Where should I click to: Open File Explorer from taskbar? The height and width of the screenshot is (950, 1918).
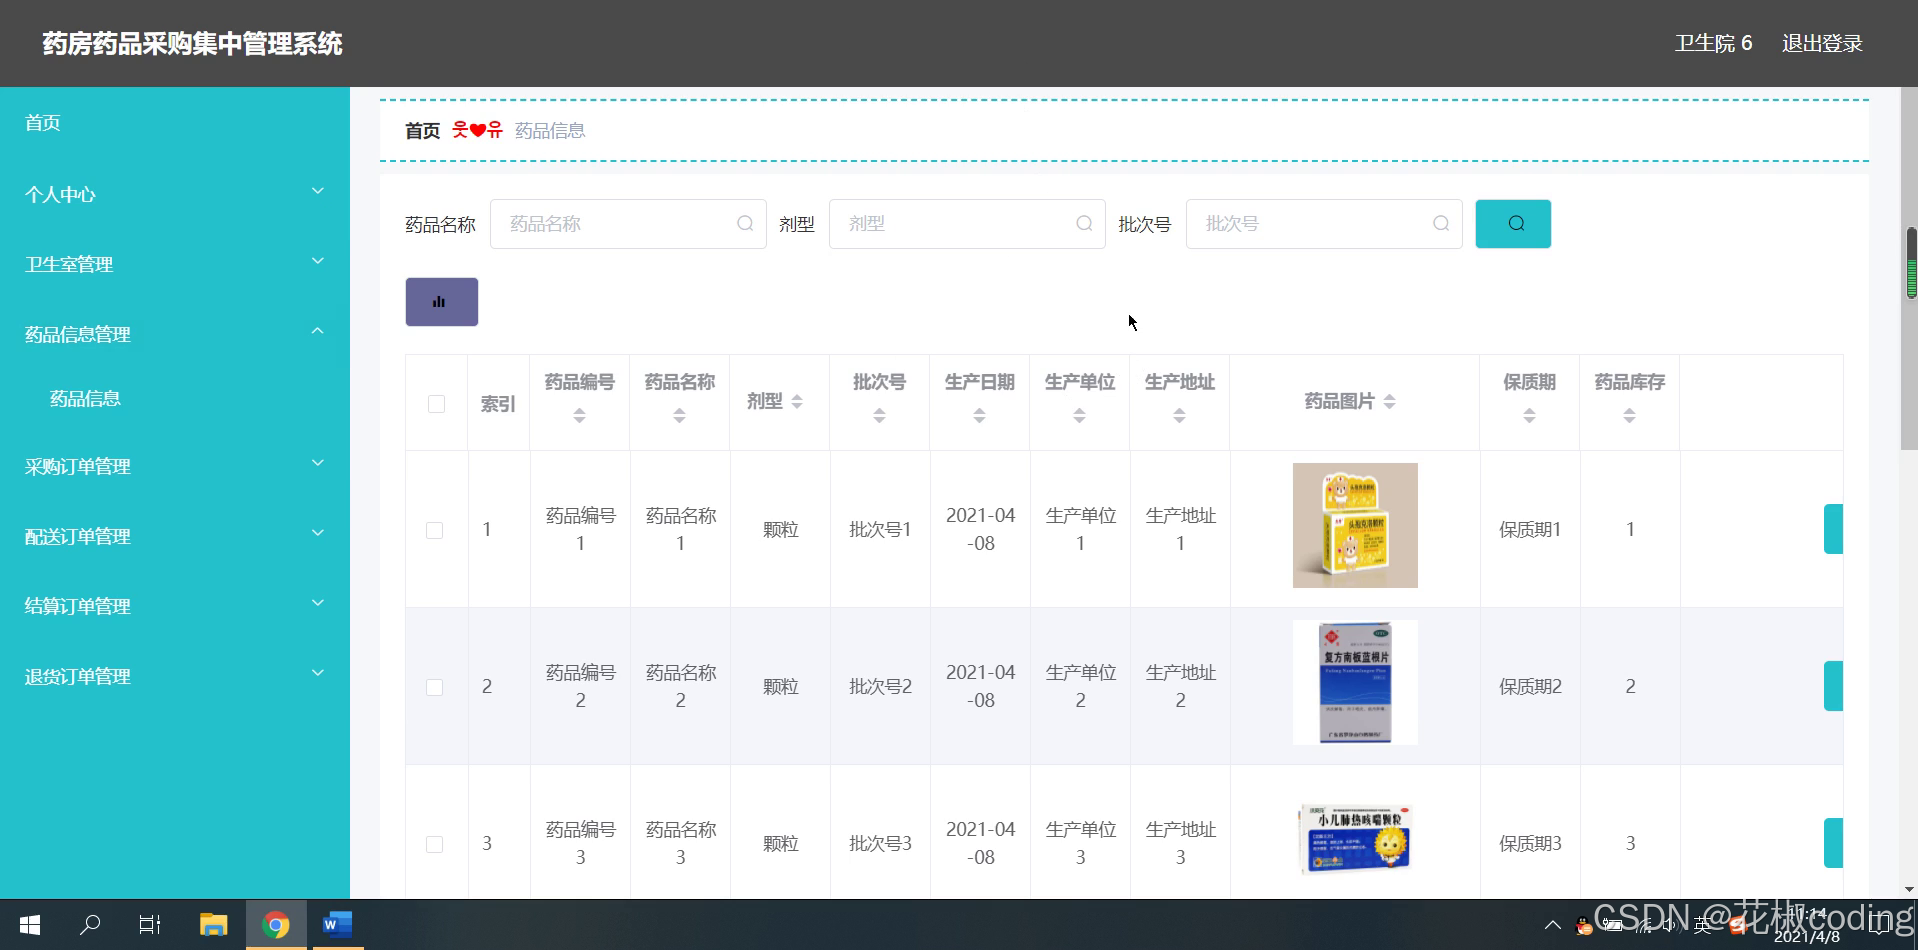click(x=213, y=925)
